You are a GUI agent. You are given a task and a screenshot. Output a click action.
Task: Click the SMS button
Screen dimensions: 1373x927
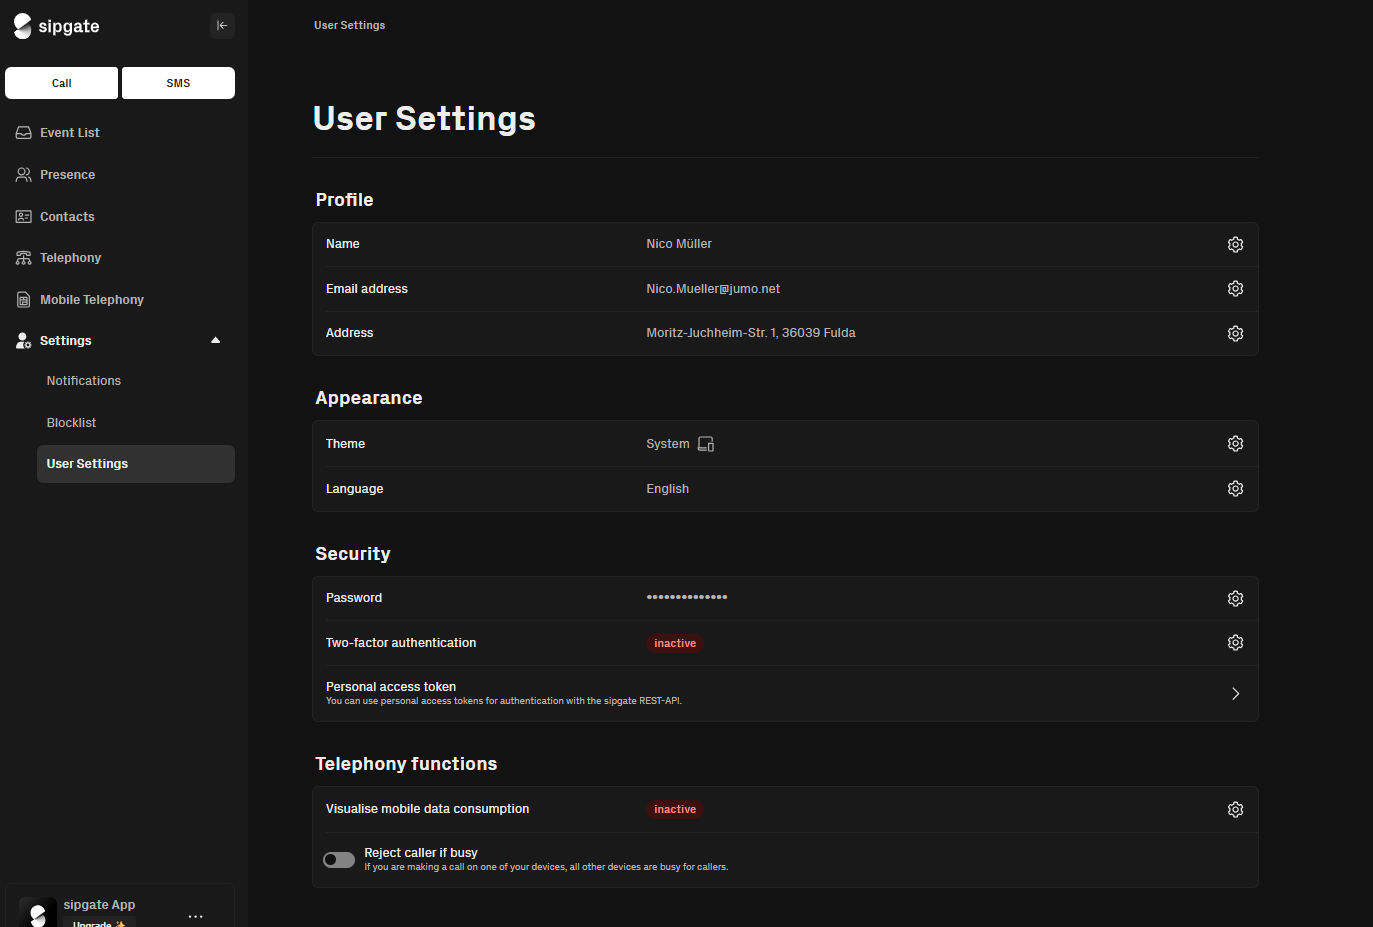(x=178, y=83)
